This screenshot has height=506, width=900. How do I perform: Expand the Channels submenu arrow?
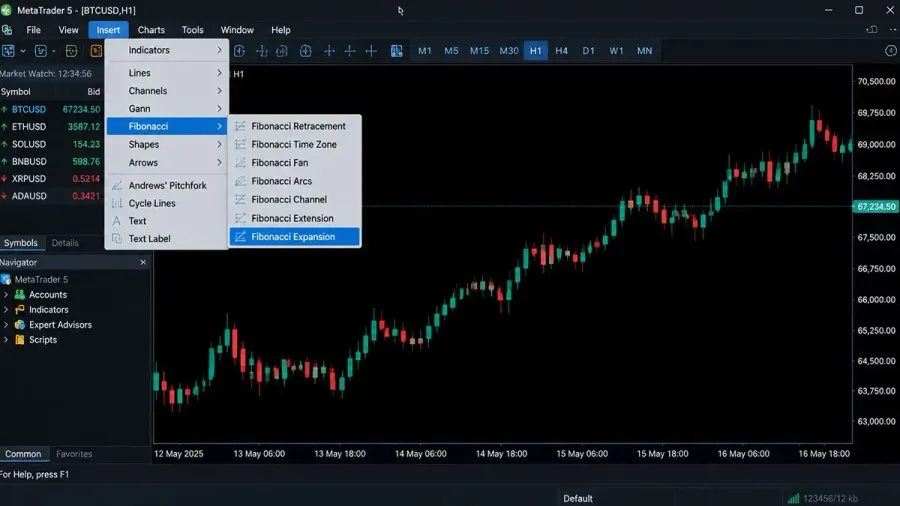tap(219, 91)
